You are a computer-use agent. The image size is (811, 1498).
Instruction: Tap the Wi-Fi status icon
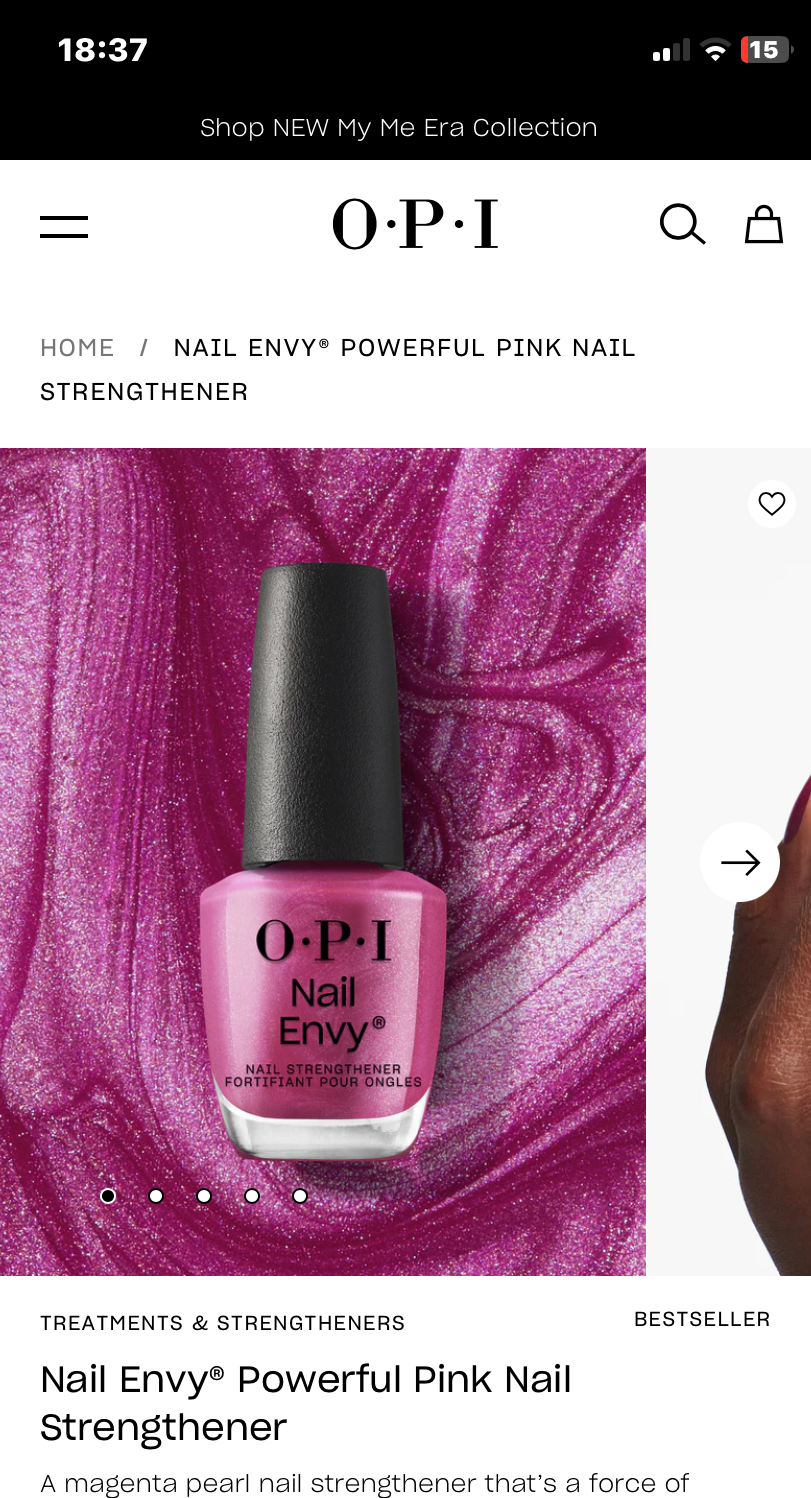[715, 51]
